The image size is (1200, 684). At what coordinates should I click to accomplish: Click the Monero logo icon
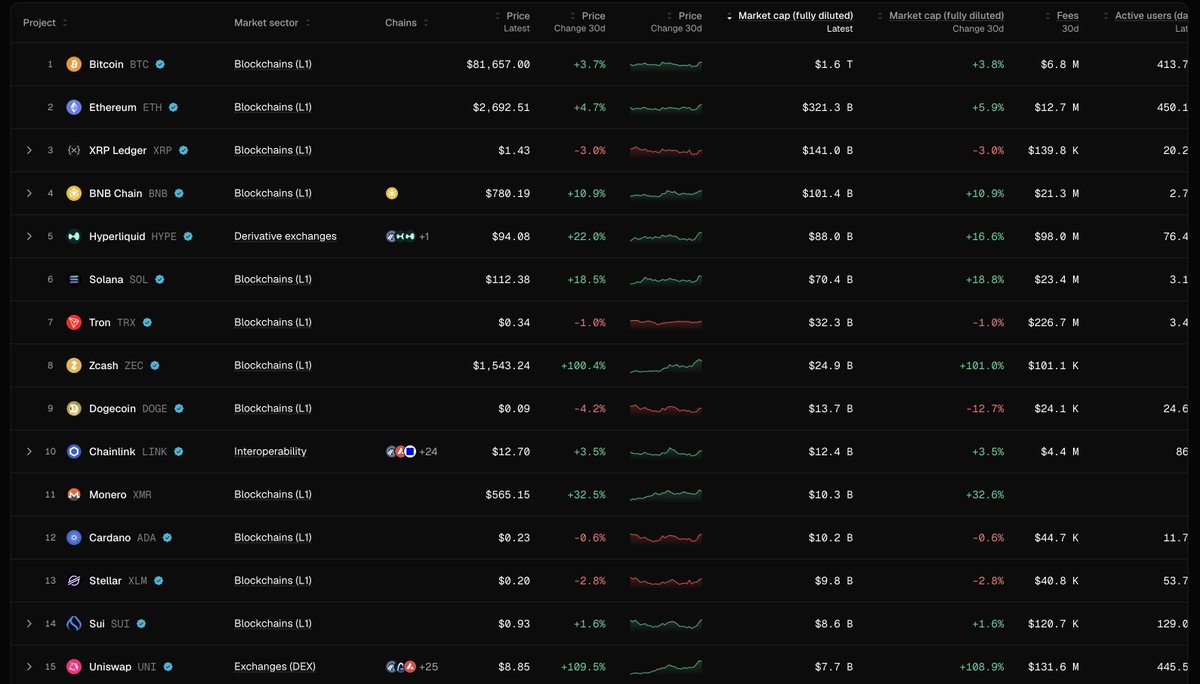pos(74,494)
